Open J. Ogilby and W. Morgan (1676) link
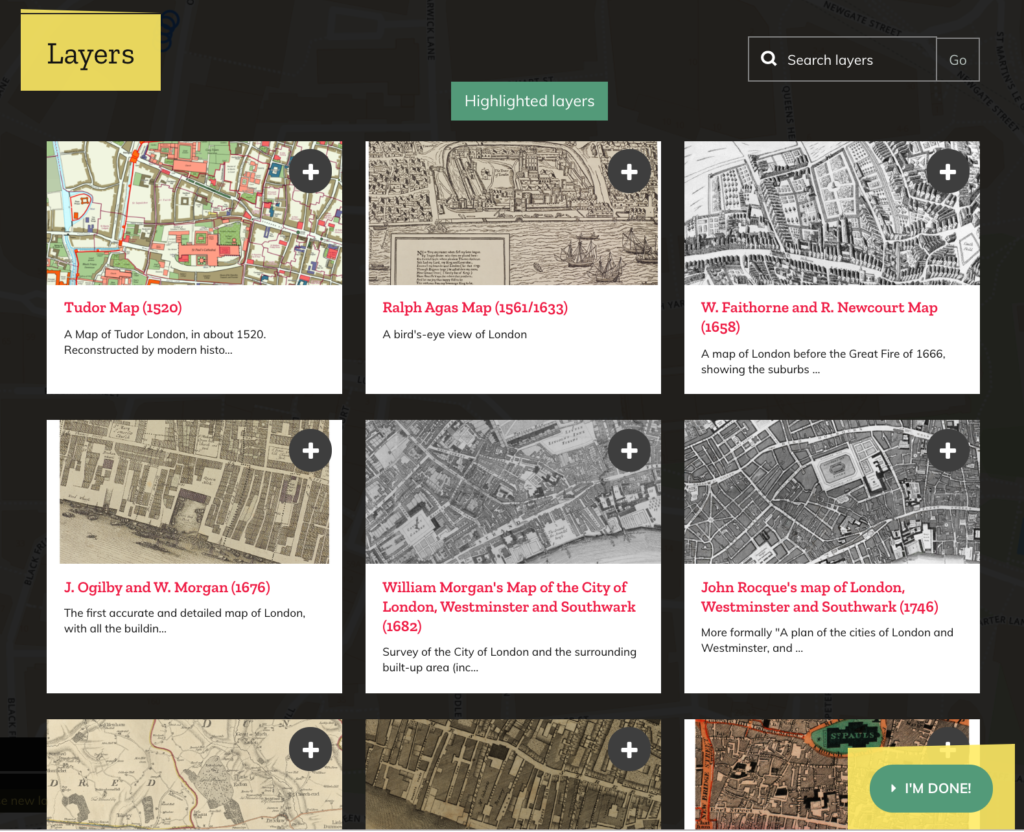This screenshot has width=1024, height=832. 167,587
